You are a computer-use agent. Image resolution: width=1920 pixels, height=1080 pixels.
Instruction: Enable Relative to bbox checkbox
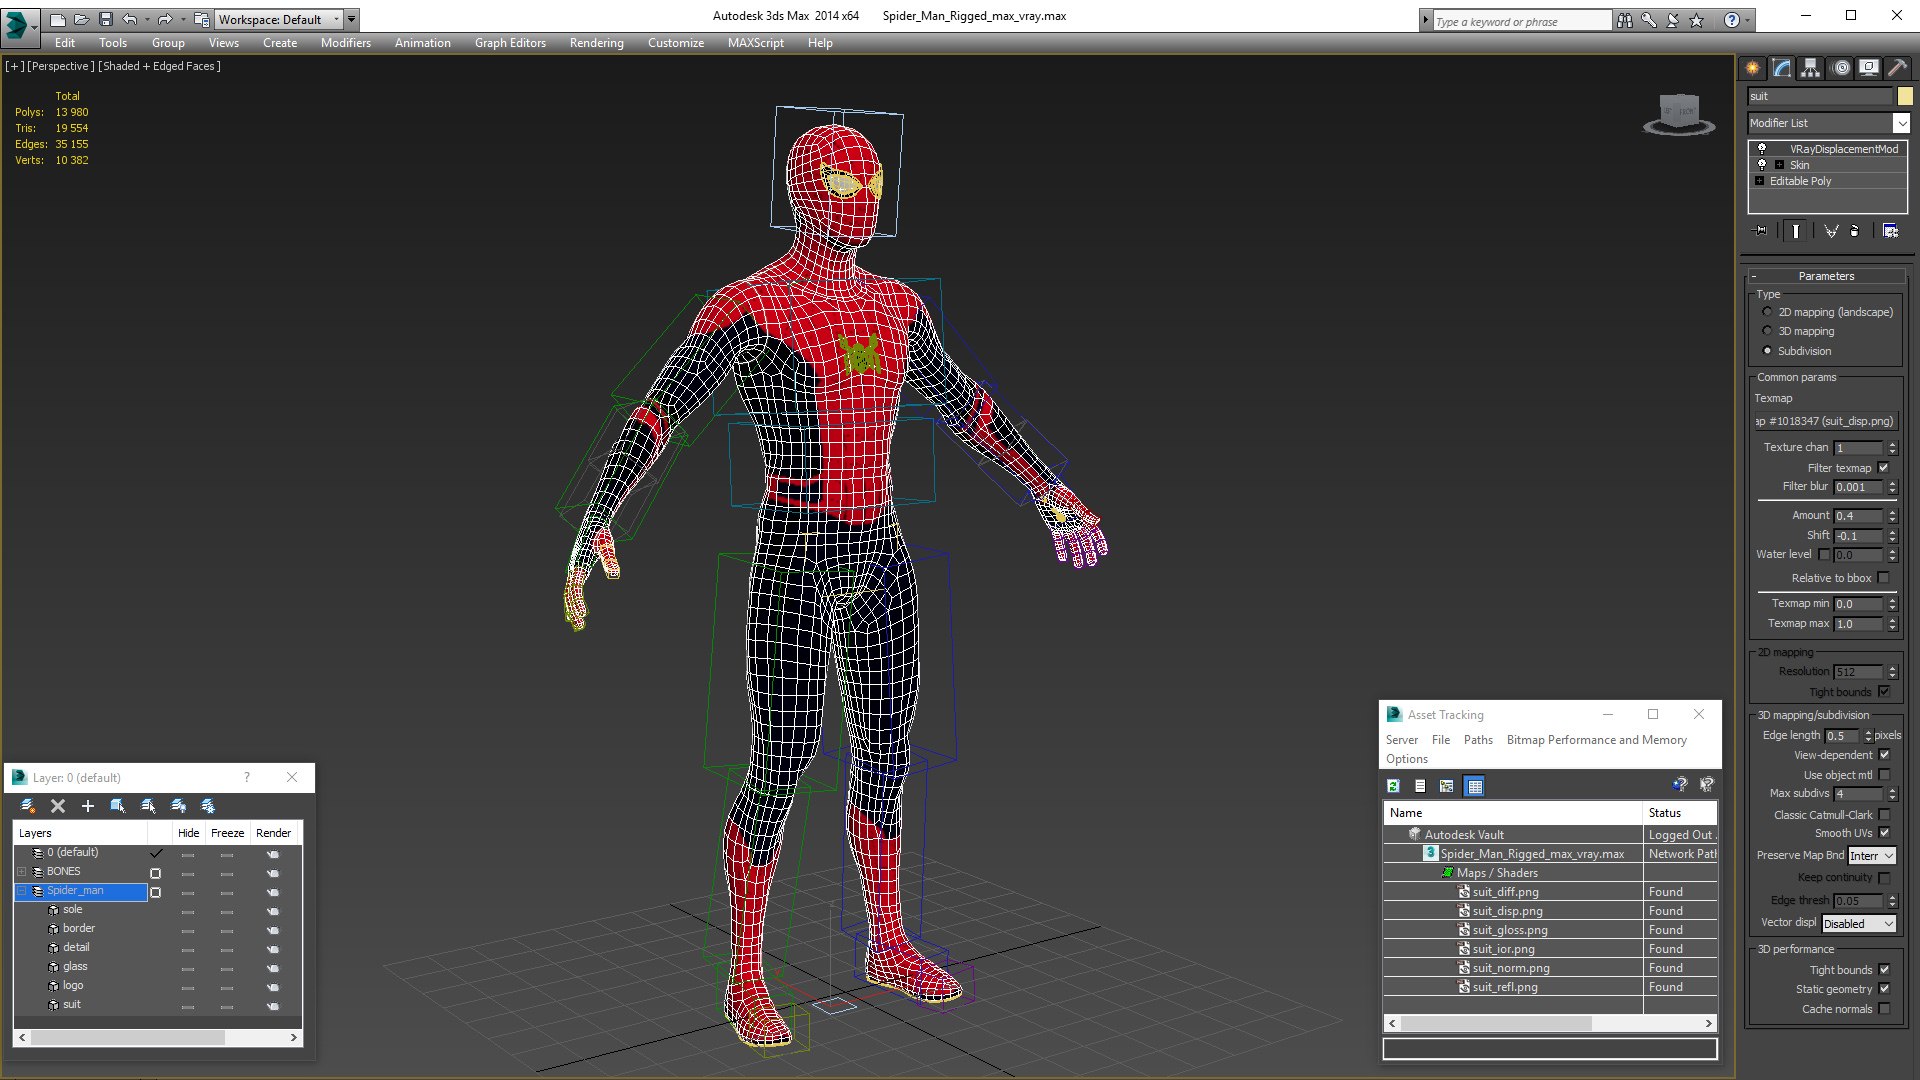click(1884, 578)
